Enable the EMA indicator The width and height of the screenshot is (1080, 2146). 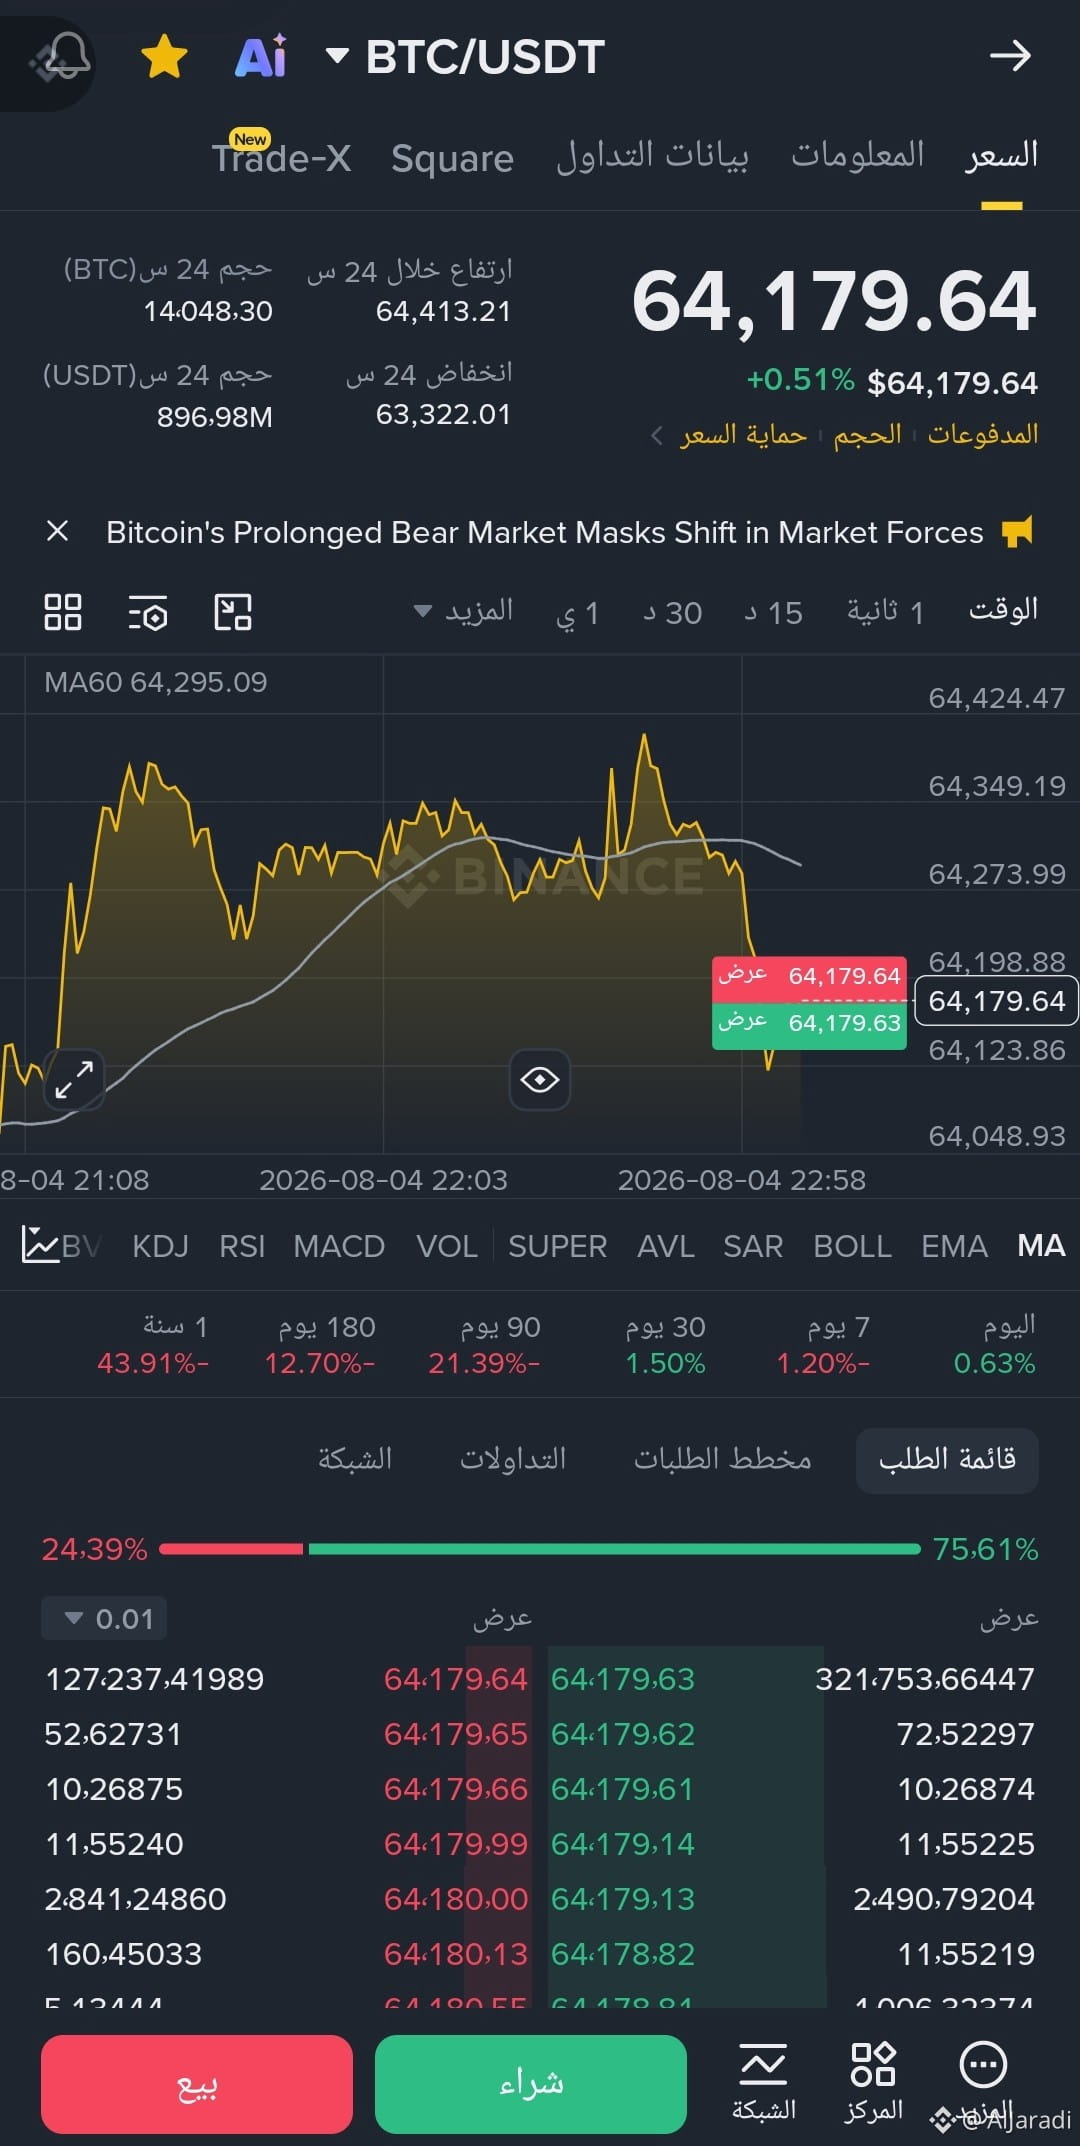(x=954, y=1246)
